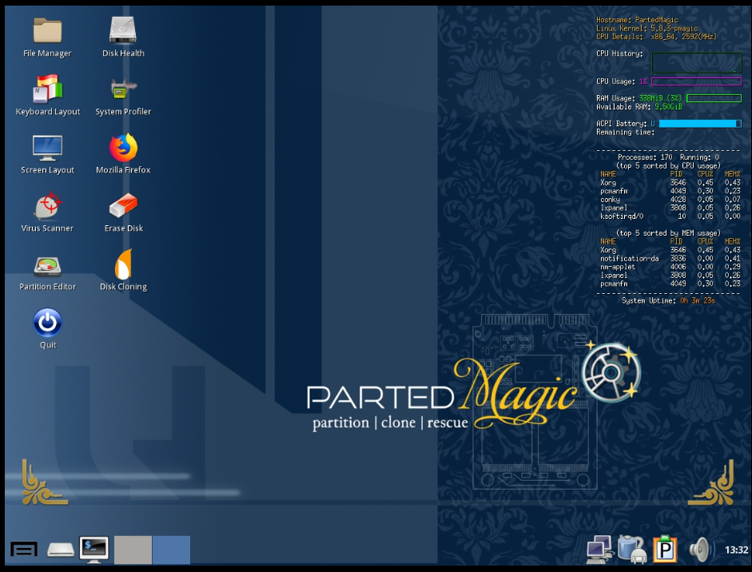Screen dimensions: 752x572
Task: Click the conky process row
Action: coord(670,199)
